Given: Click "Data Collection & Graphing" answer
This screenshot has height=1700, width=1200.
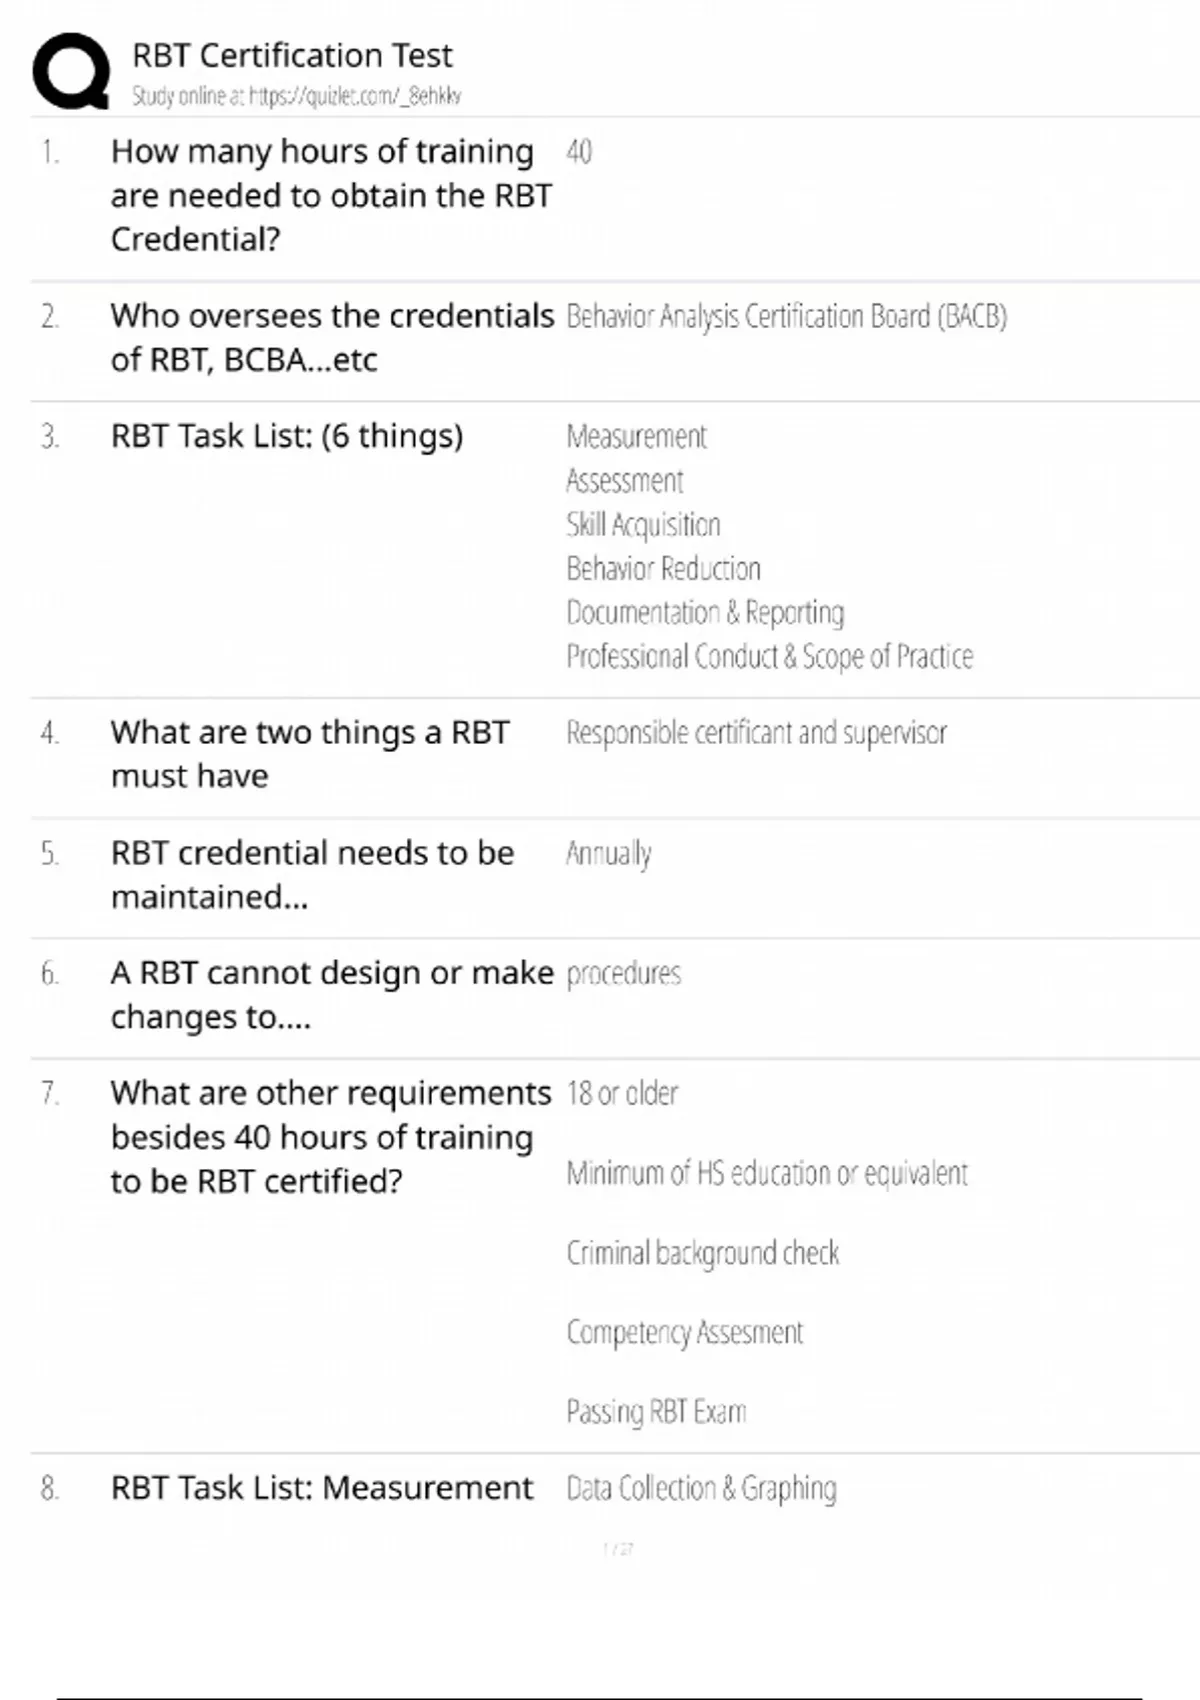Looking at the screenshot, I should click(x=701, y=1488).
